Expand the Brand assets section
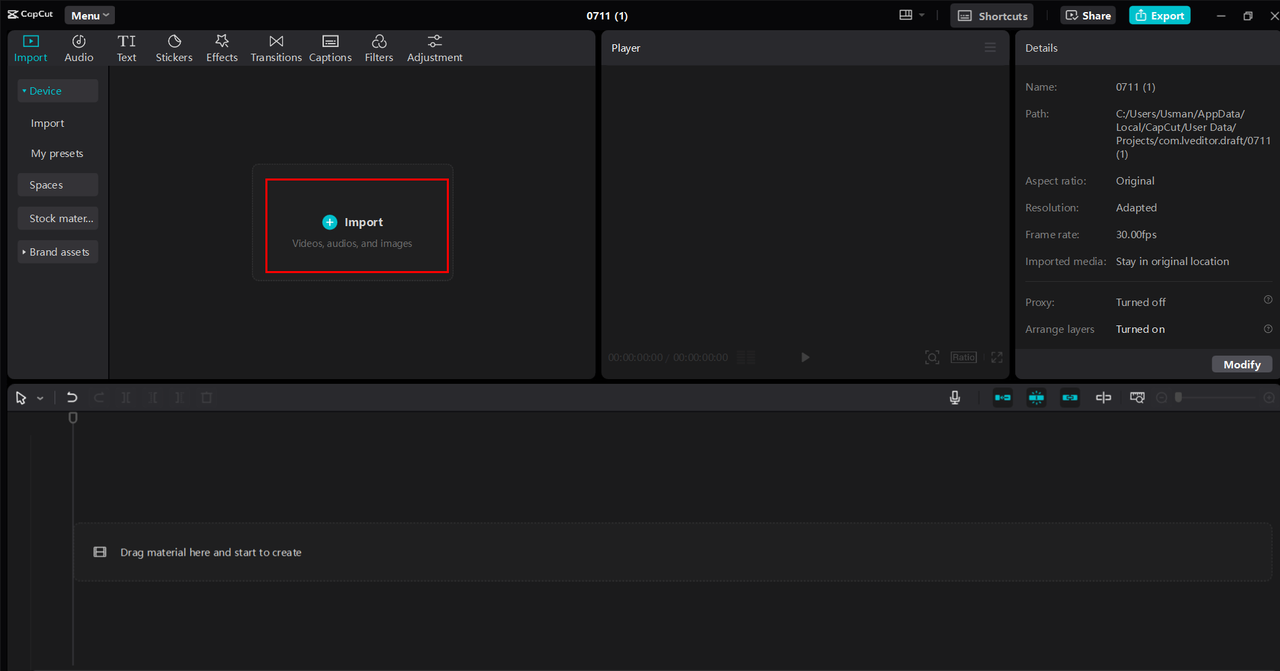This screenshot has width=1280, height=671. pos(57,252)
